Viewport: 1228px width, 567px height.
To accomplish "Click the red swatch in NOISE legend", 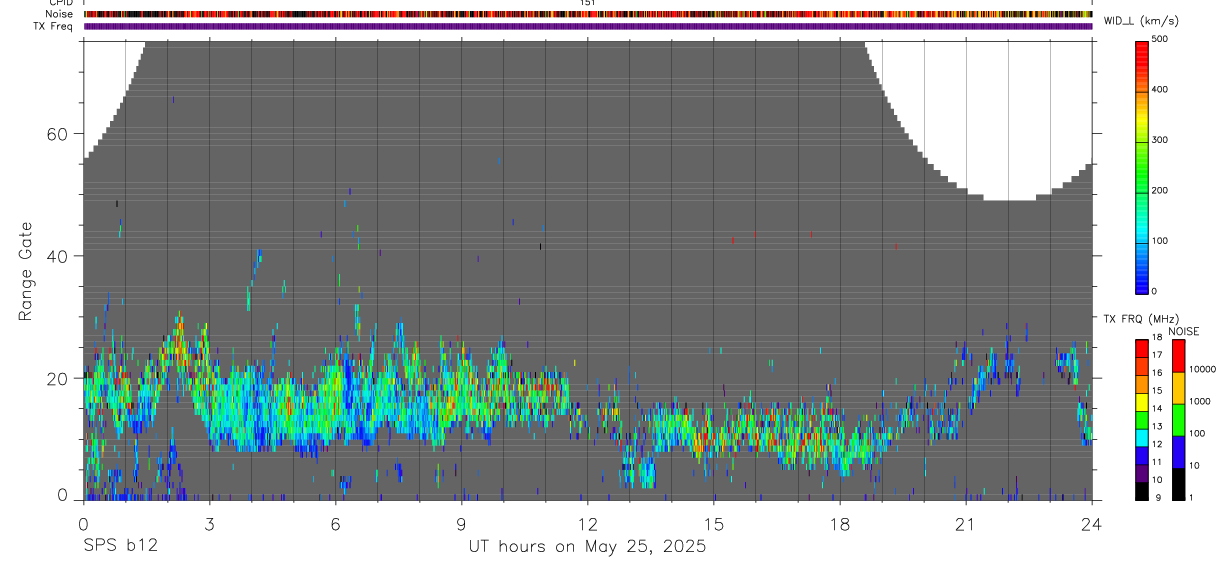I will 1178,356.
